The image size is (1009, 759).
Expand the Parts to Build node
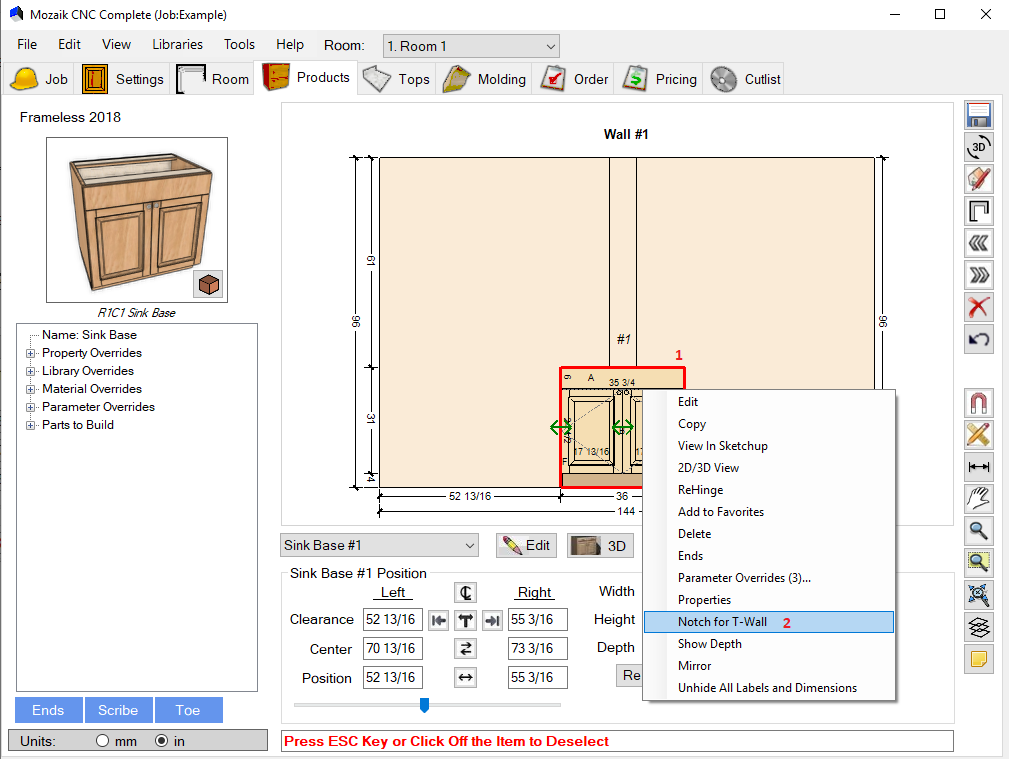pyautogui.click(x=31, y=425)
